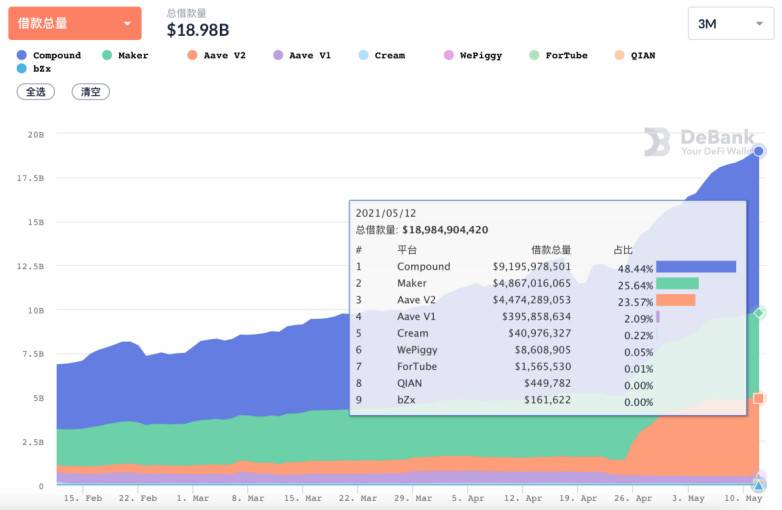Click Aave V2 amount $4,474,289,053

click(x=532, y=300)
